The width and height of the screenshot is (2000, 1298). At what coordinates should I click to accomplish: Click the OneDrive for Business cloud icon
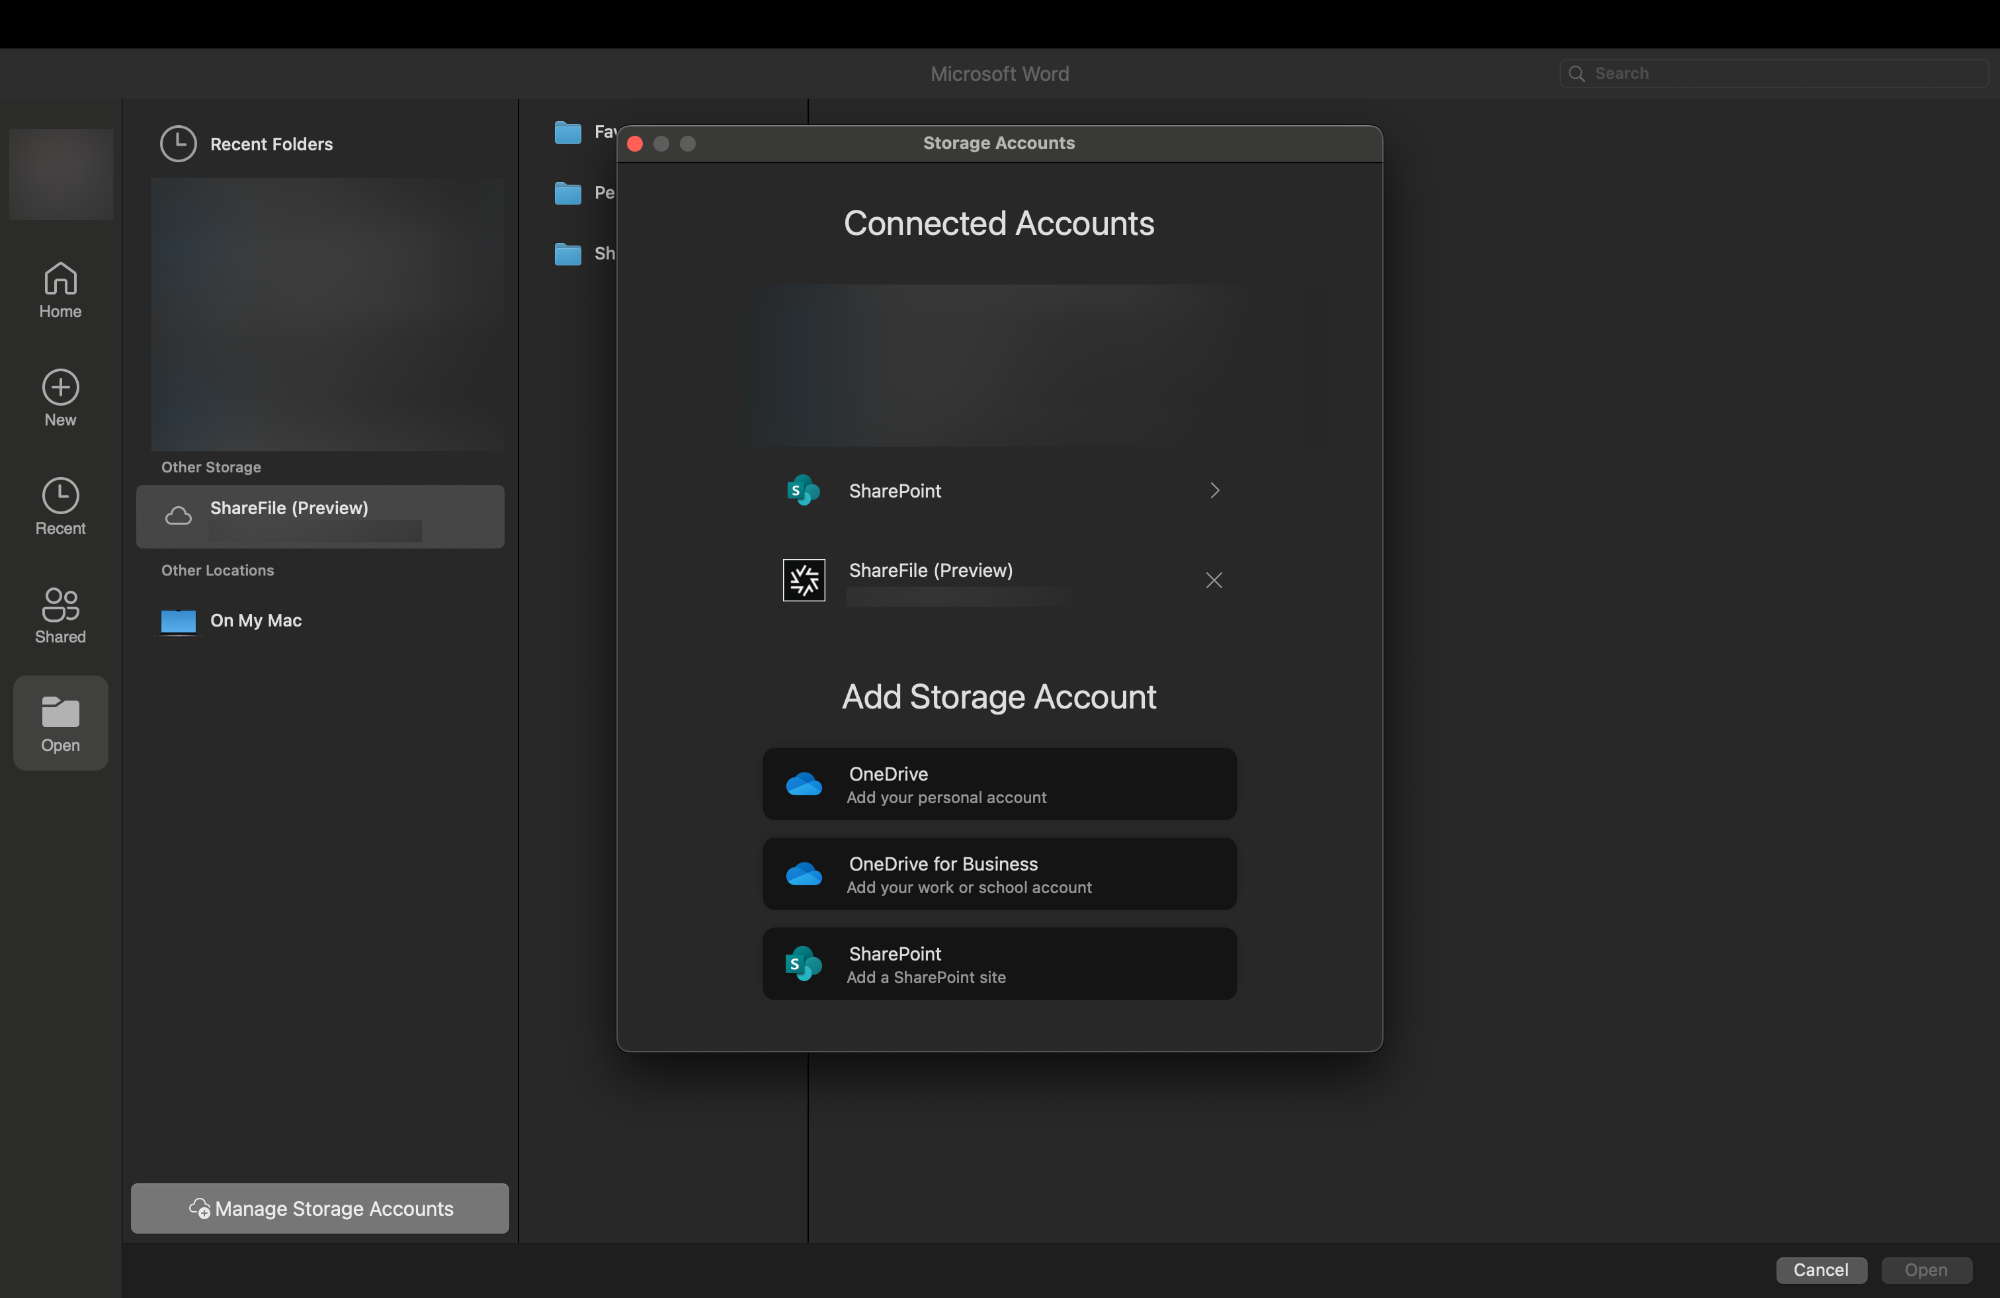point(804,875)
